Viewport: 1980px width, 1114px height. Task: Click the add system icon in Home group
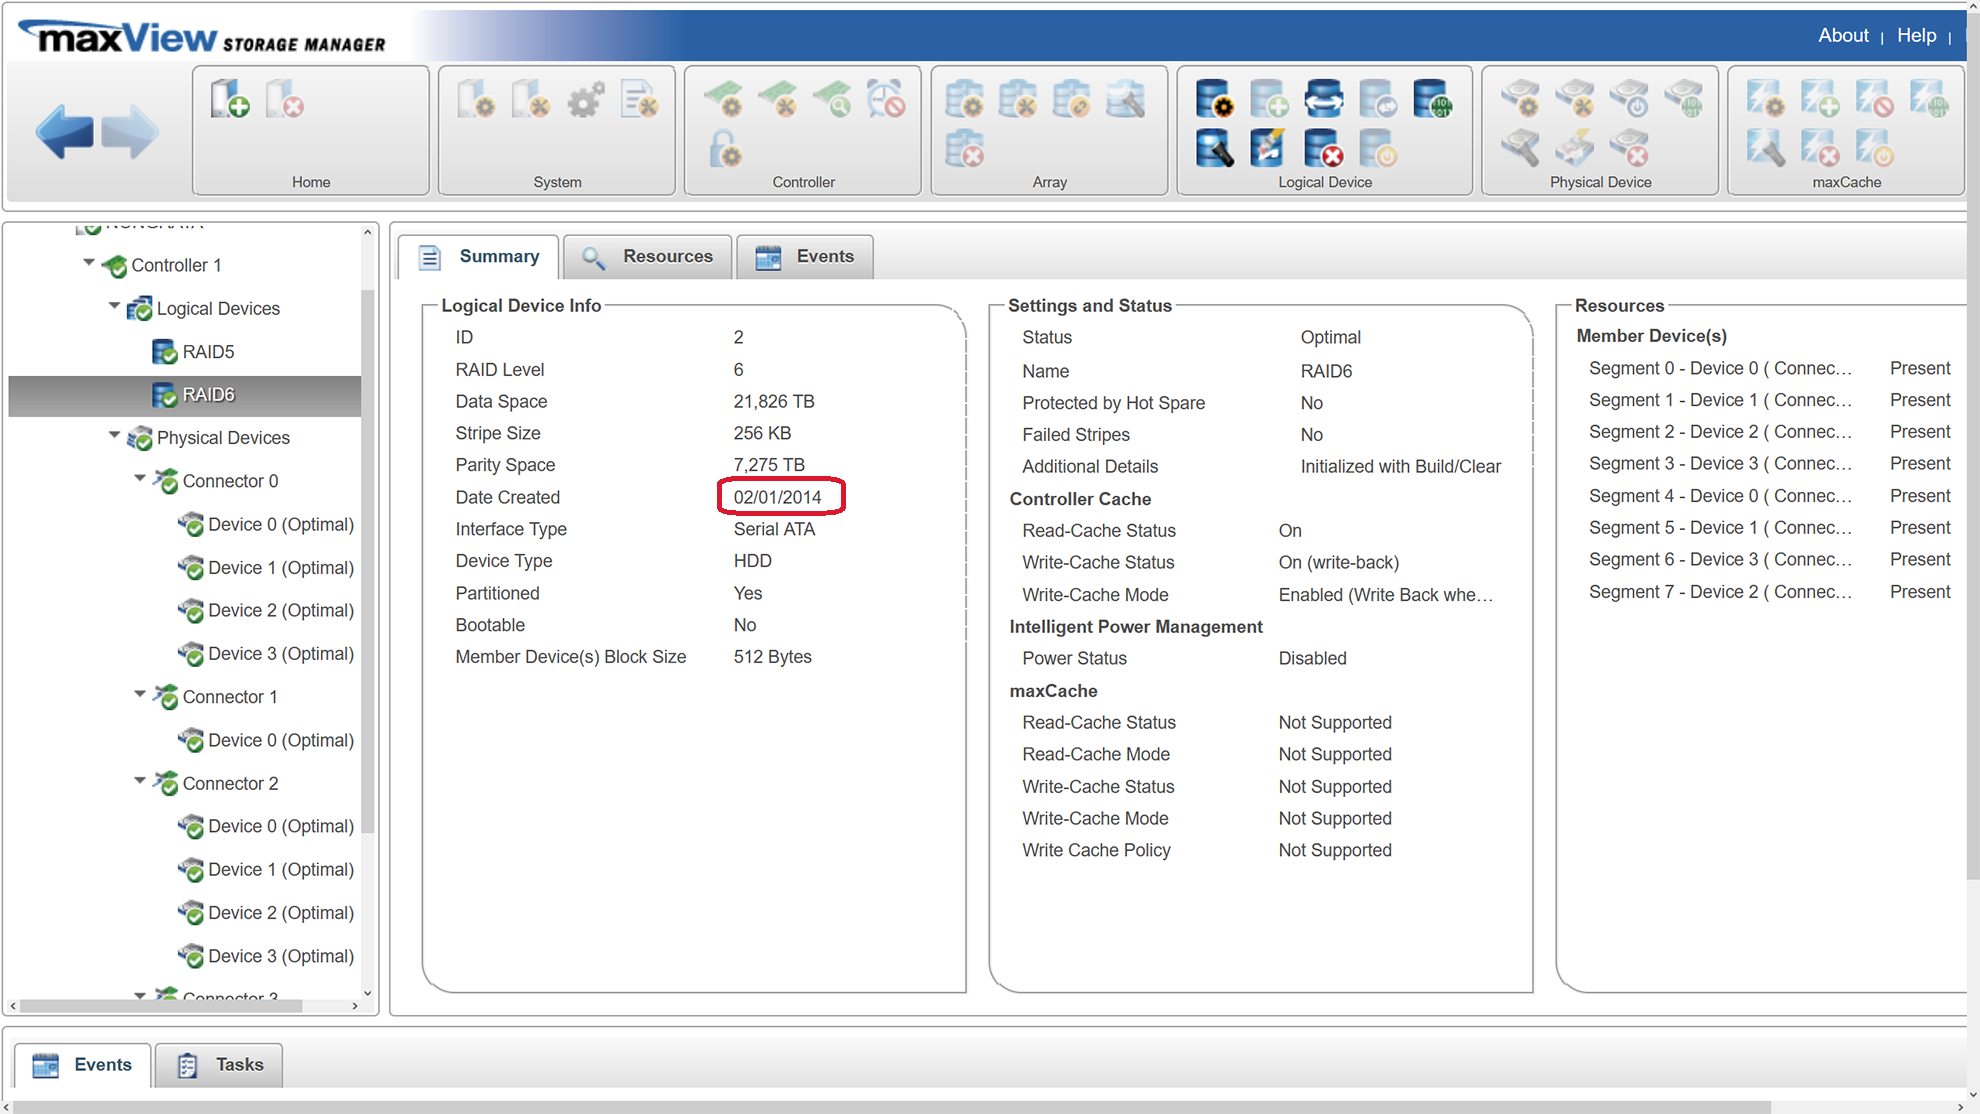pyautogui.click(x=230, y=100)
